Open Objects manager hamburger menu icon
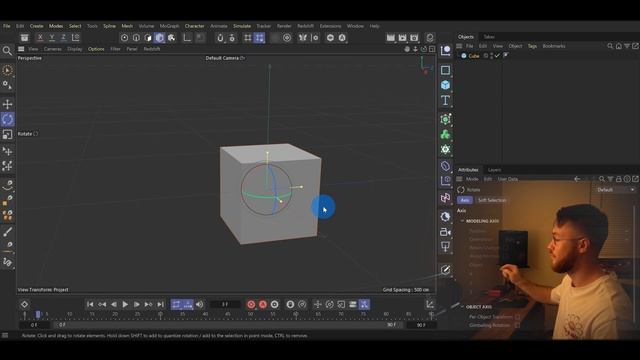 (459, 46)
